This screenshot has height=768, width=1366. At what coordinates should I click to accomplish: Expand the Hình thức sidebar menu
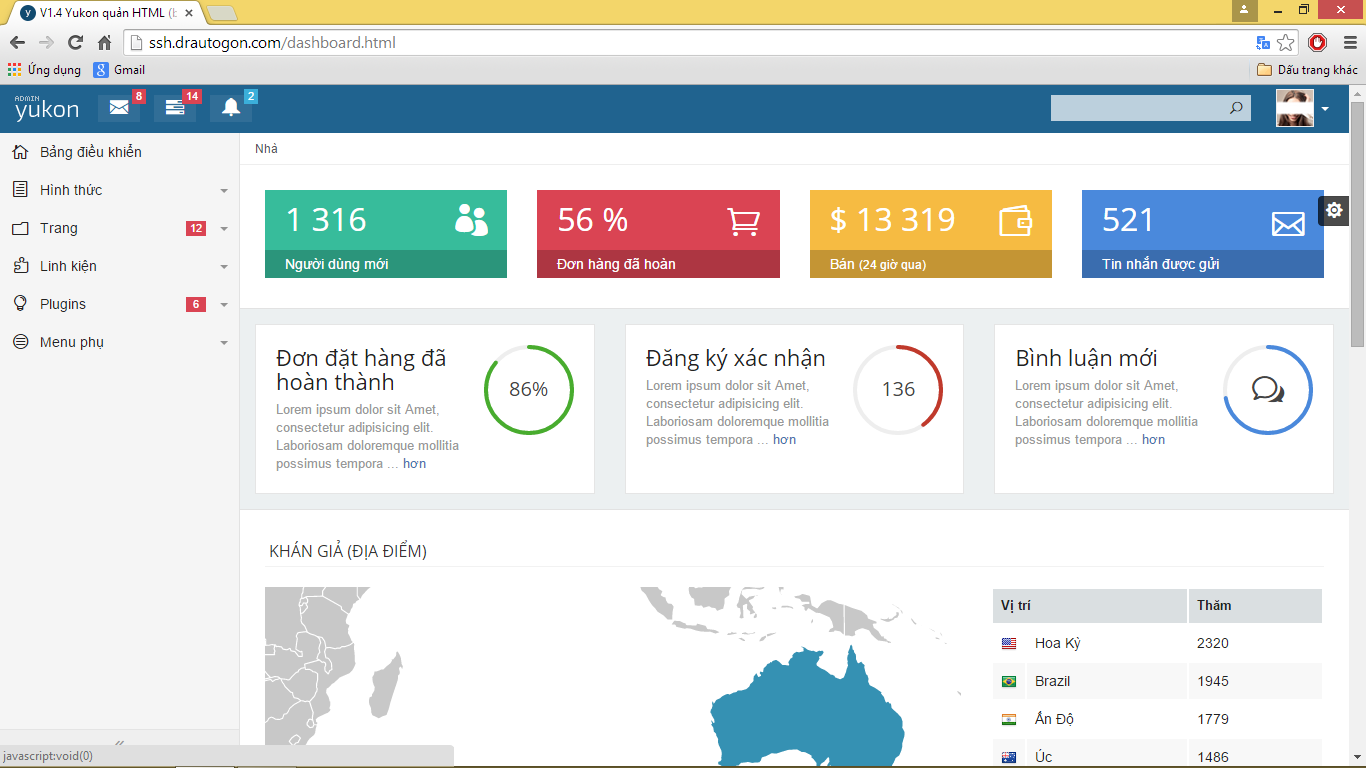(70, 190)
